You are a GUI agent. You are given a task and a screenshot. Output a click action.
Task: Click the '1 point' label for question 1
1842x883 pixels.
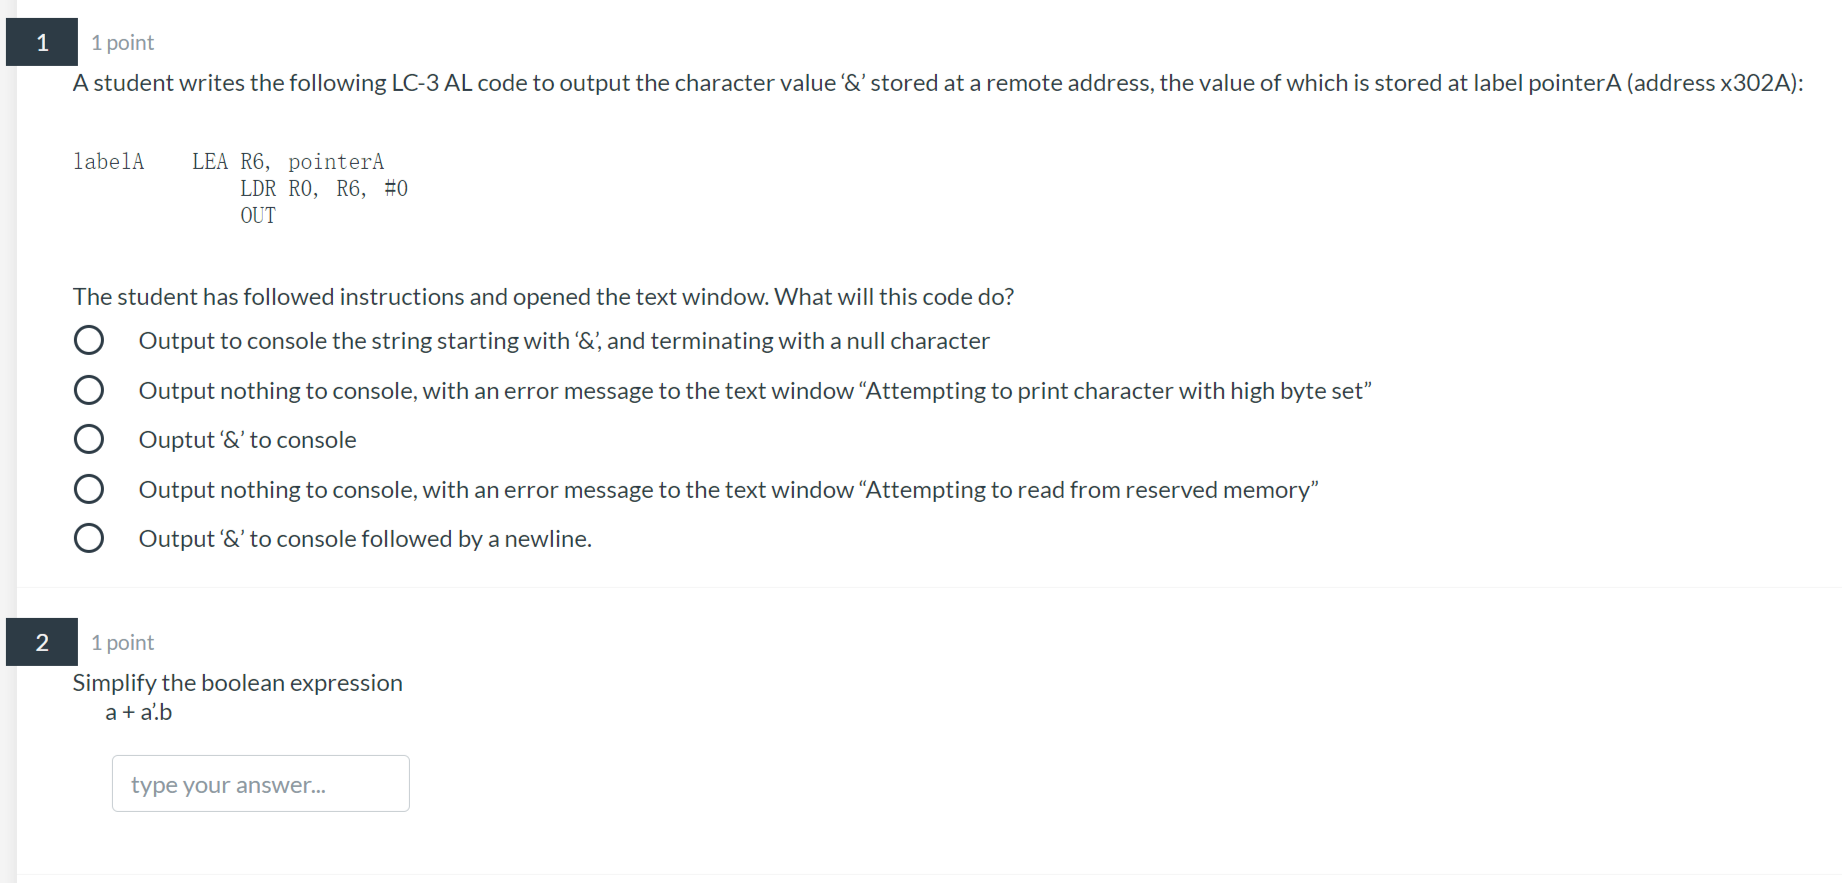(x=121, y=42)
